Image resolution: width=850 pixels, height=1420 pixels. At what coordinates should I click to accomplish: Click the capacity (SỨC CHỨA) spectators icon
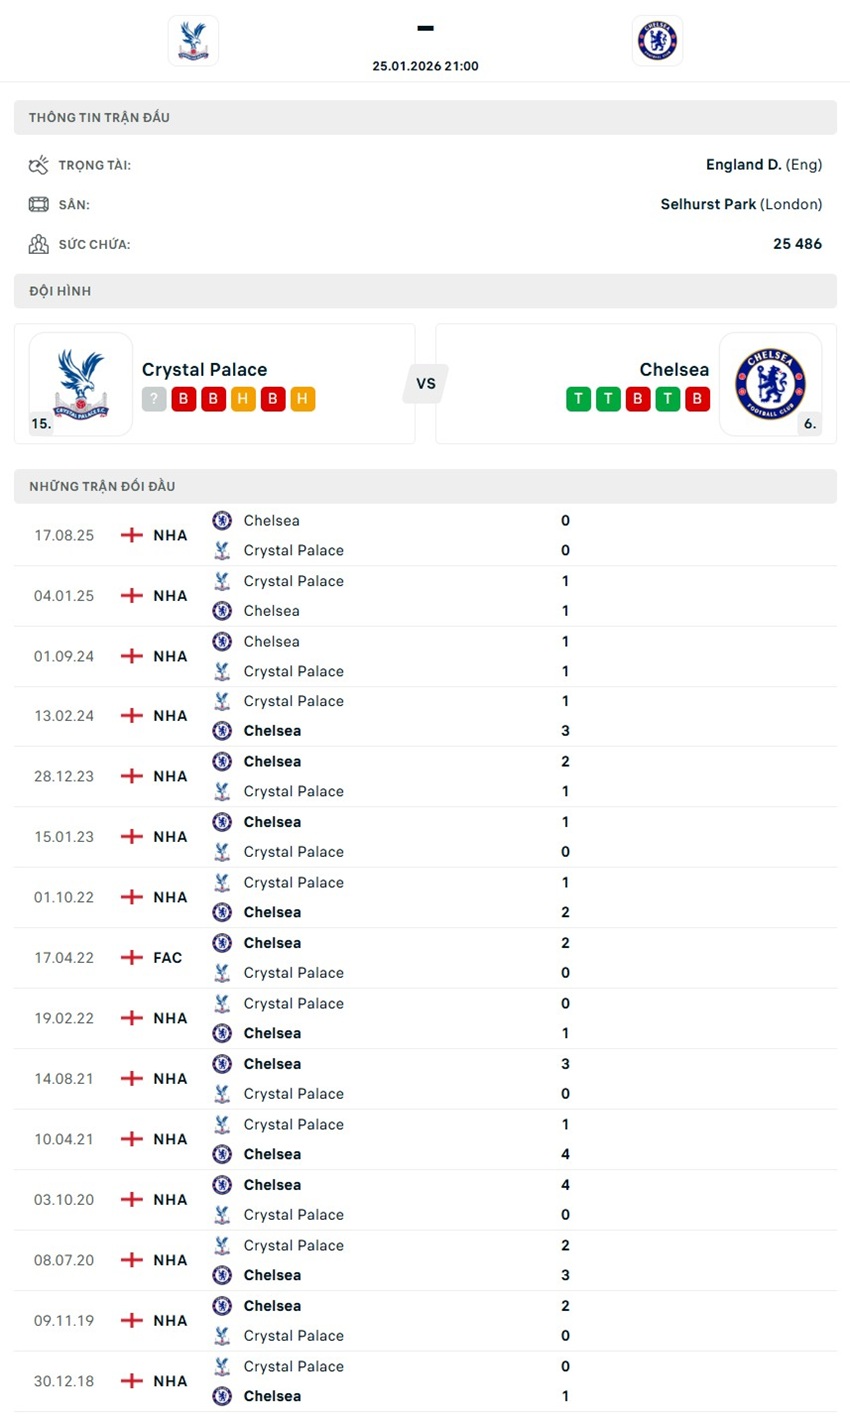tap(40, 243)
